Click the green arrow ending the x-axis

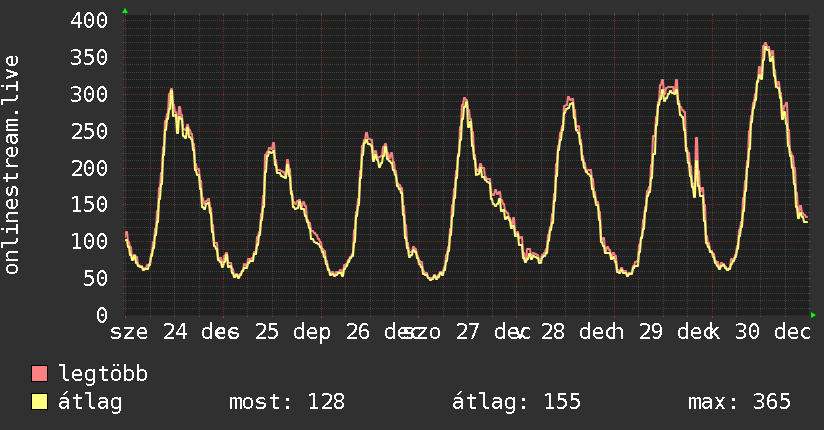click(813, 315)
